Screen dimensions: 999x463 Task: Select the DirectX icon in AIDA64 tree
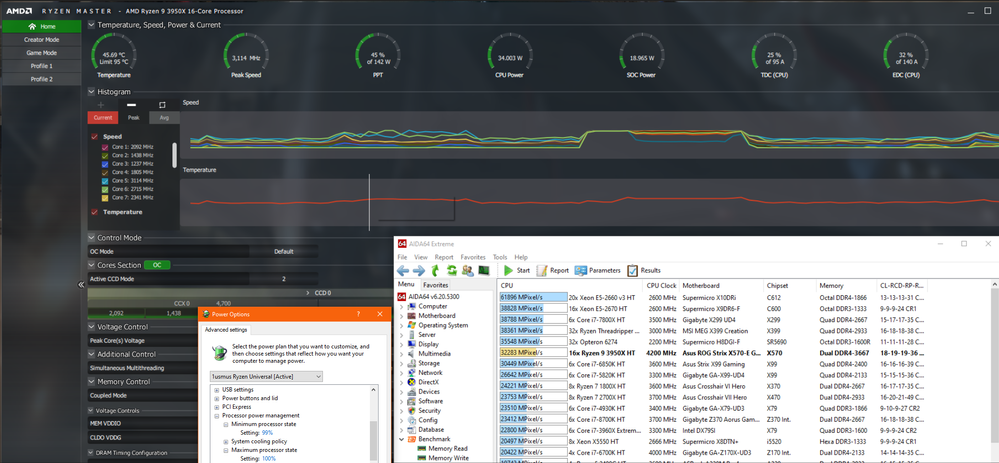click(412, 382)
